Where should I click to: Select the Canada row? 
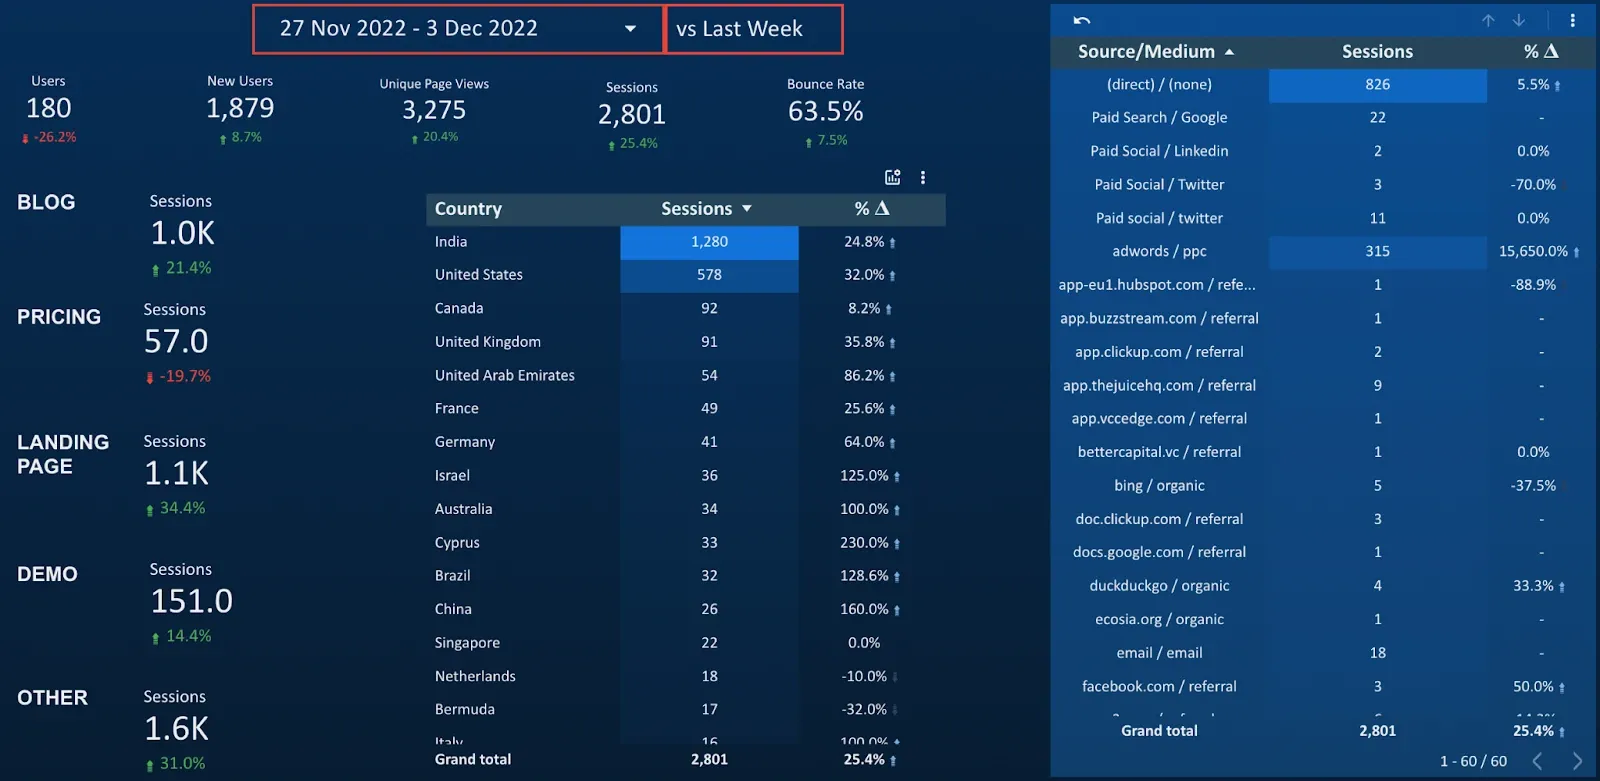point(685,309)
